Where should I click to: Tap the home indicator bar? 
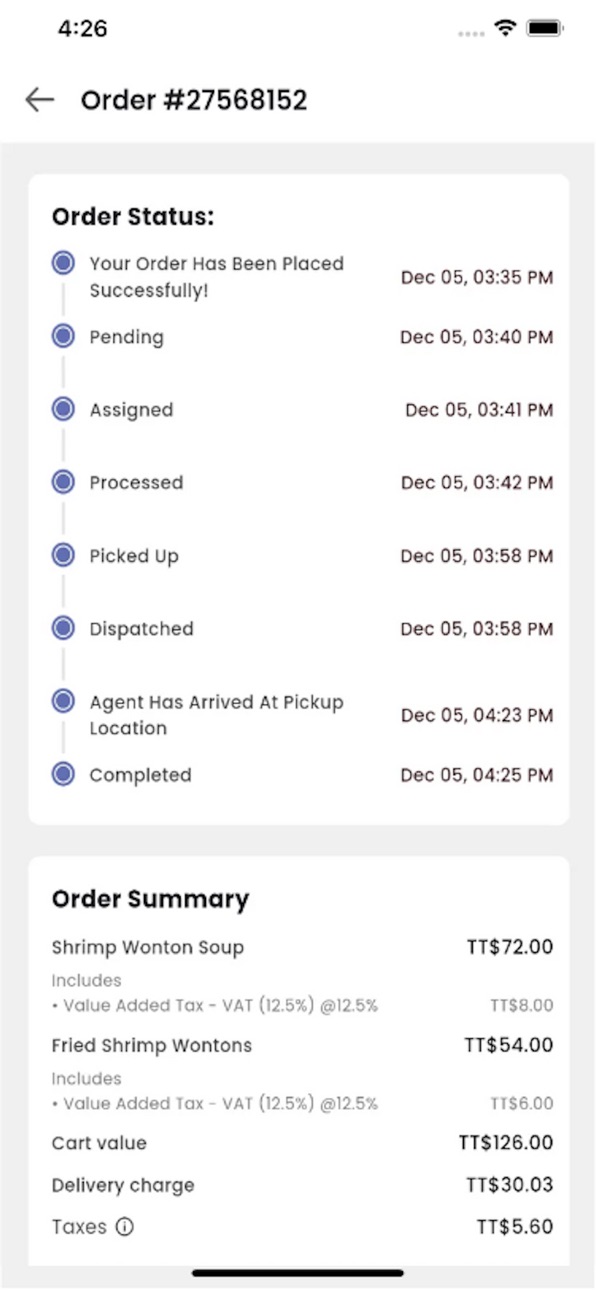click(x=298, y=1273)
